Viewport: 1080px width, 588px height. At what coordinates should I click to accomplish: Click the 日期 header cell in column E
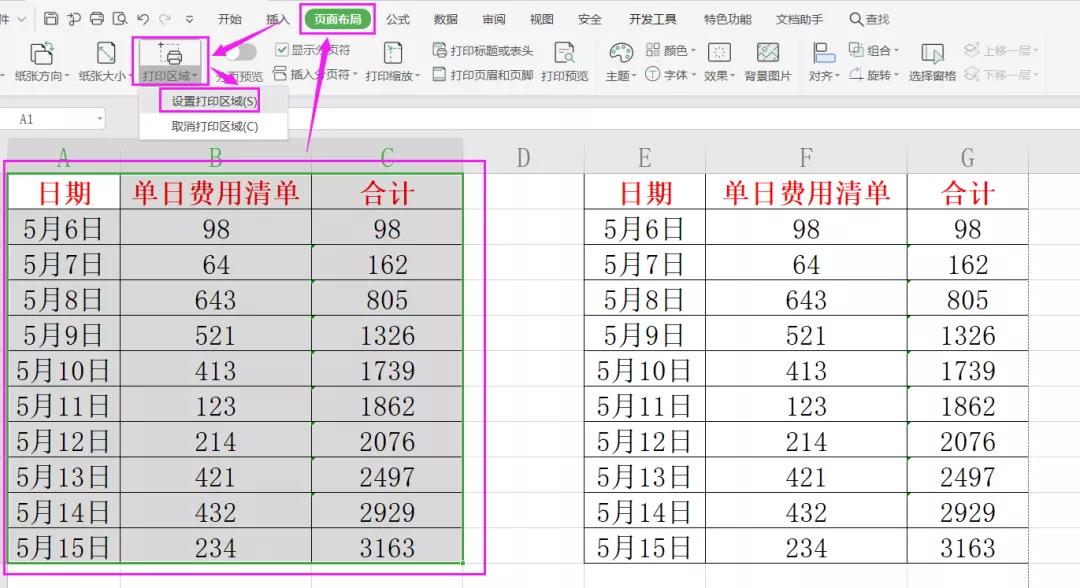645,192
